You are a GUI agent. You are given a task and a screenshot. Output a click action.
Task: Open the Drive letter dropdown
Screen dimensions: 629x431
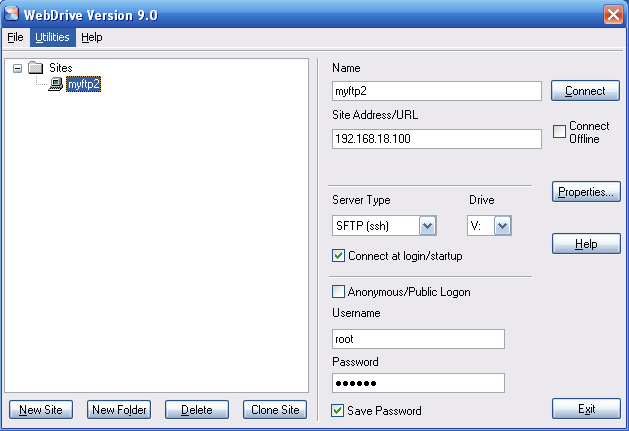[502, 226]
